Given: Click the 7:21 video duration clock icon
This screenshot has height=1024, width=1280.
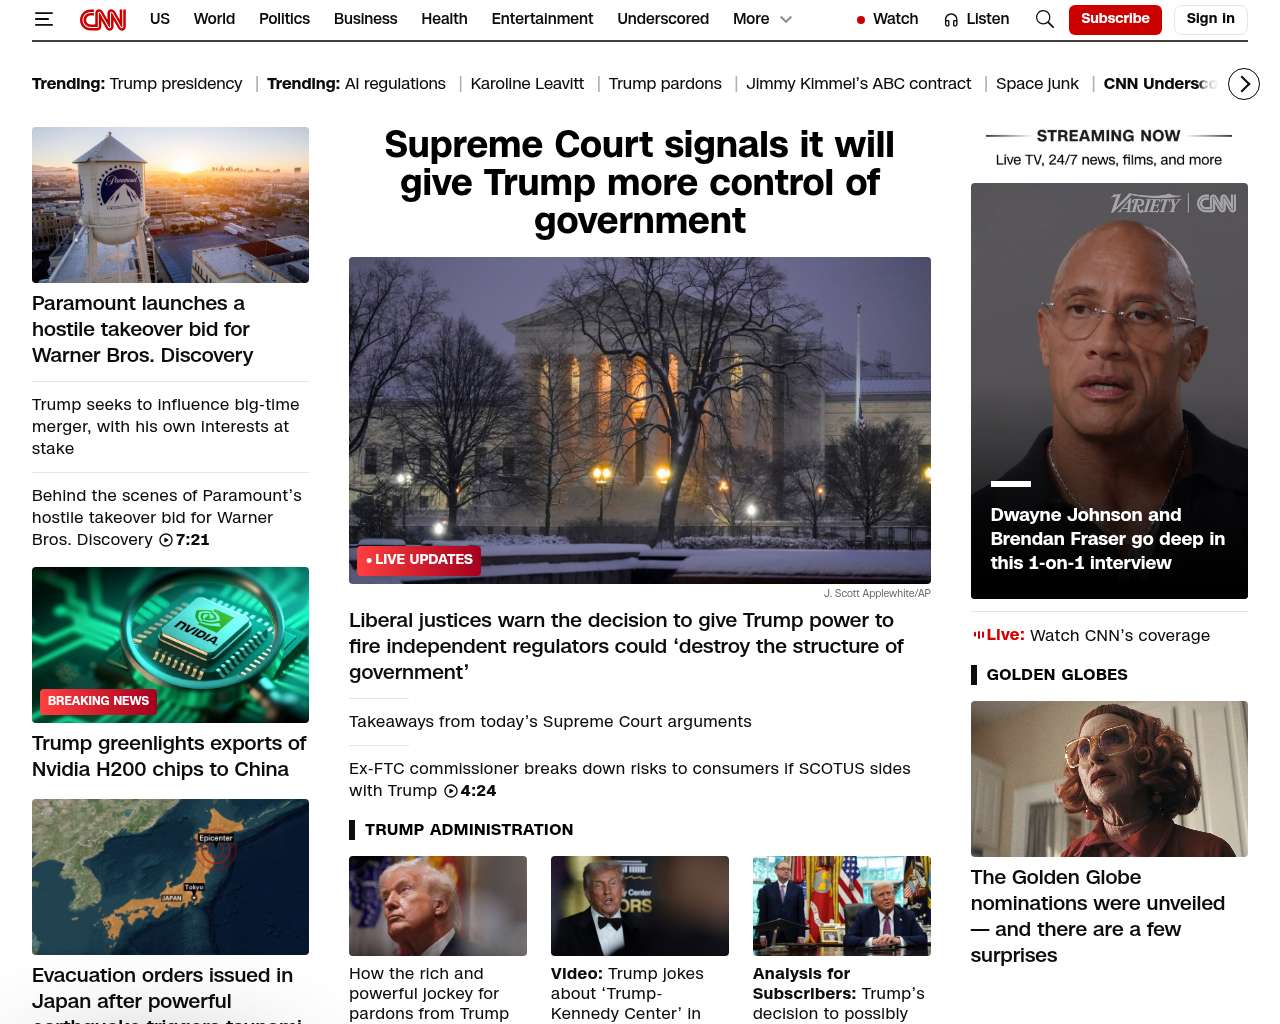Looking at the screenshot, I should pyautogui.click(x=166, y=540).
